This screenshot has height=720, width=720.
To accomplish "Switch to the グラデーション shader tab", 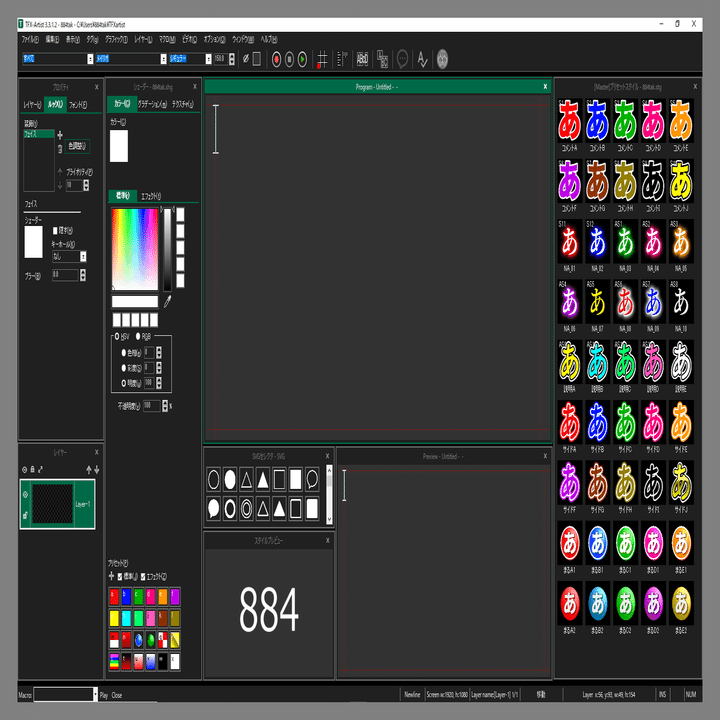I will tap(152, 104).
